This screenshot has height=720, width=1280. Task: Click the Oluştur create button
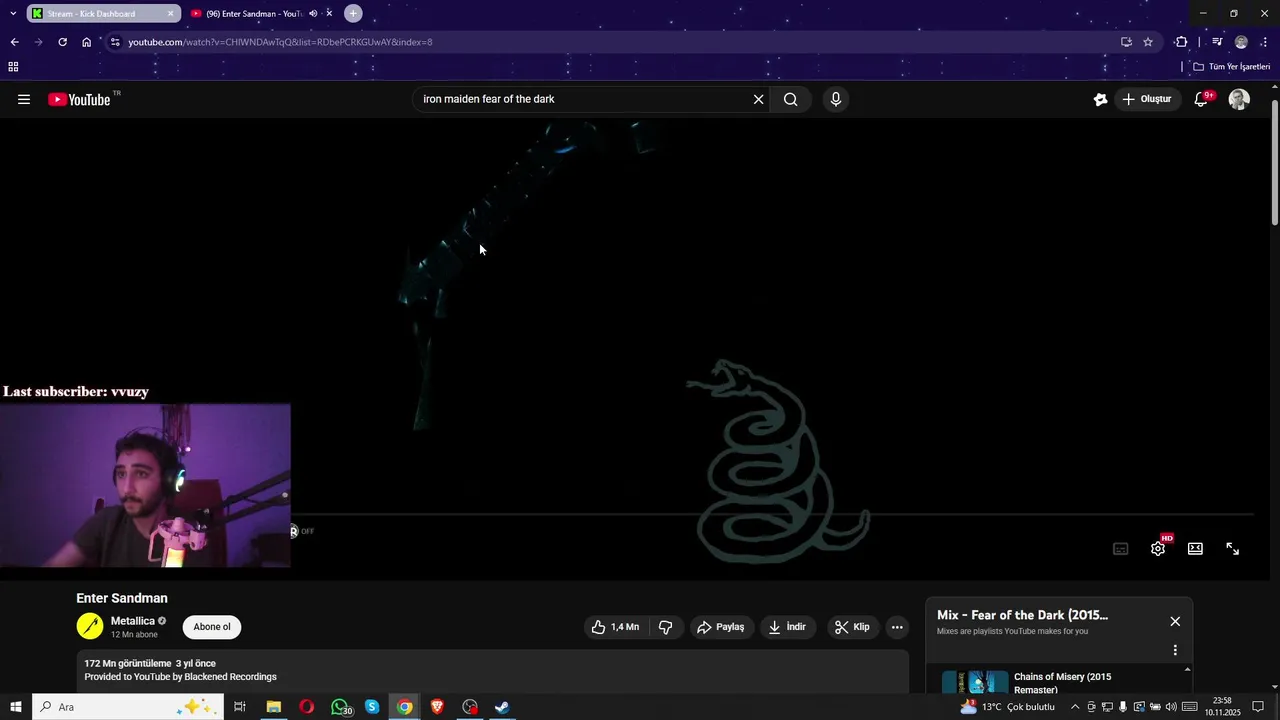tap(1146, 99)
